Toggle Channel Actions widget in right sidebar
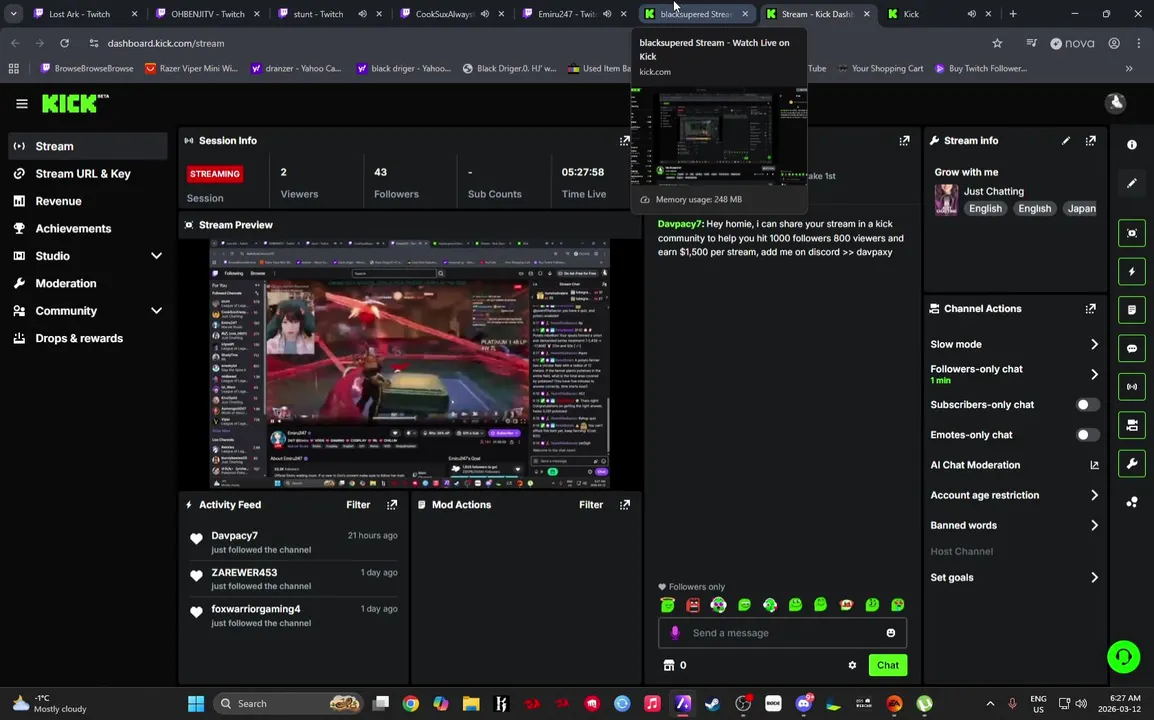This screenshot has height=720, width=1154. pyautogui.click(x=1132, y=426)
